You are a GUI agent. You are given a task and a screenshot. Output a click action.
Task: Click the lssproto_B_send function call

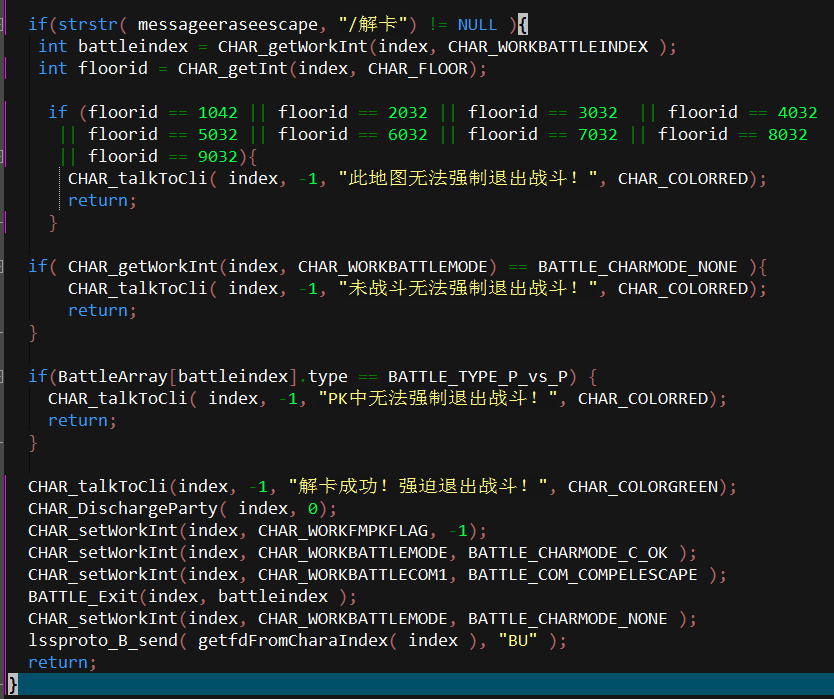point(103,641)
